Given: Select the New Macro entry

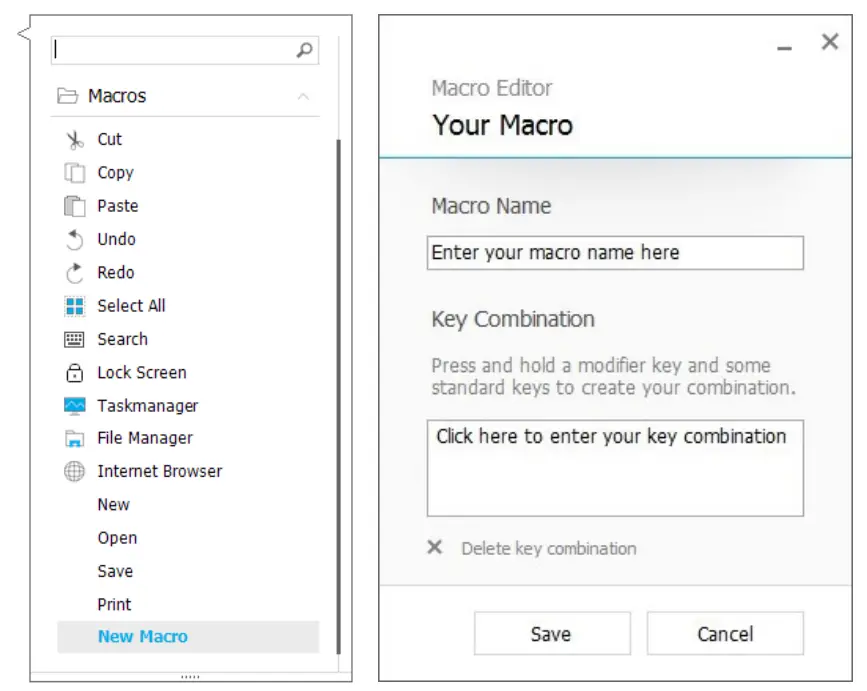Looking at the screenshot, I should coord(142,637).
